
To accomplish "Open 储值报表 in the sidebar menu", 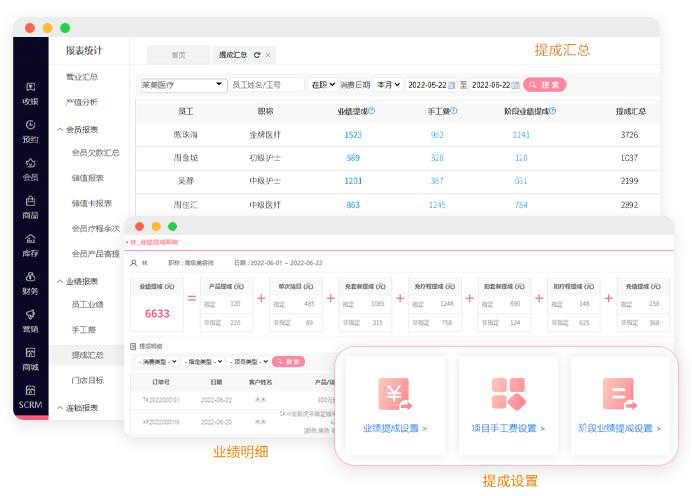I will pos(88,178).
